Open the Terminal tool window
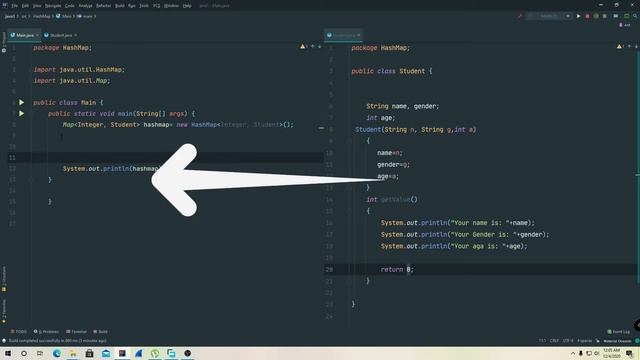 click(76, 332)
